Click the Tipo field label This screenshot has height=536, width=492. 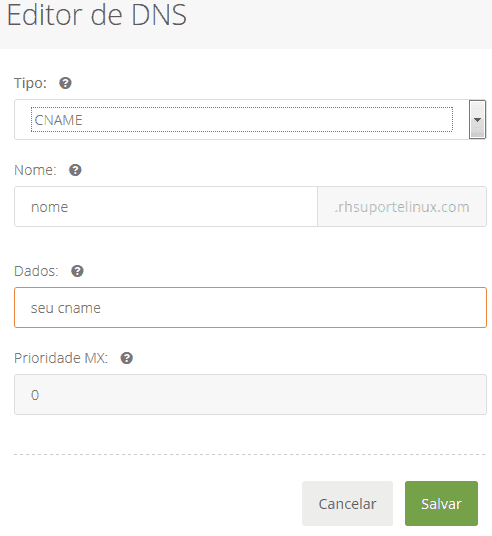pyautogui.click(x=30, y=83)
